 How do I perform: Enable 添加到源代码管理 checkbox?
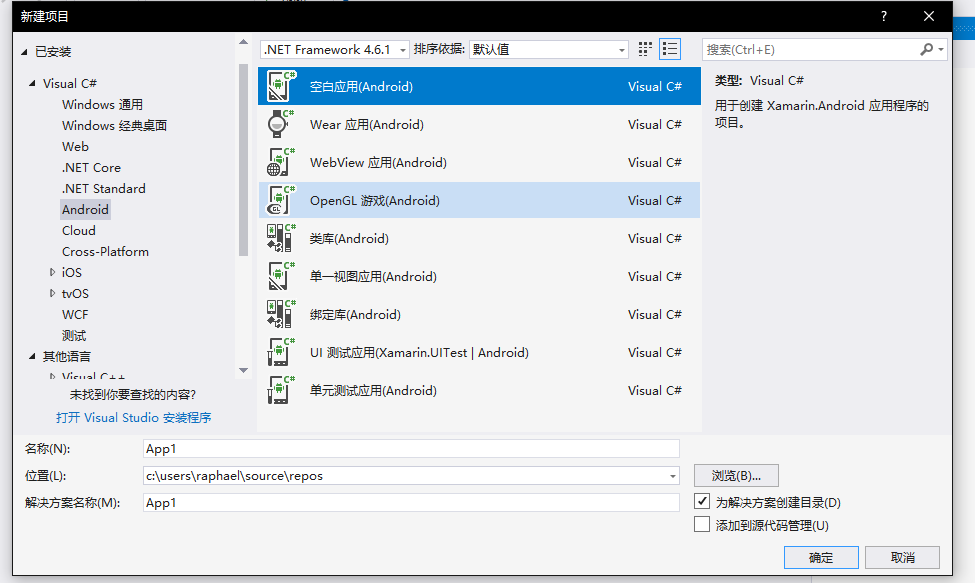(702, 524)
